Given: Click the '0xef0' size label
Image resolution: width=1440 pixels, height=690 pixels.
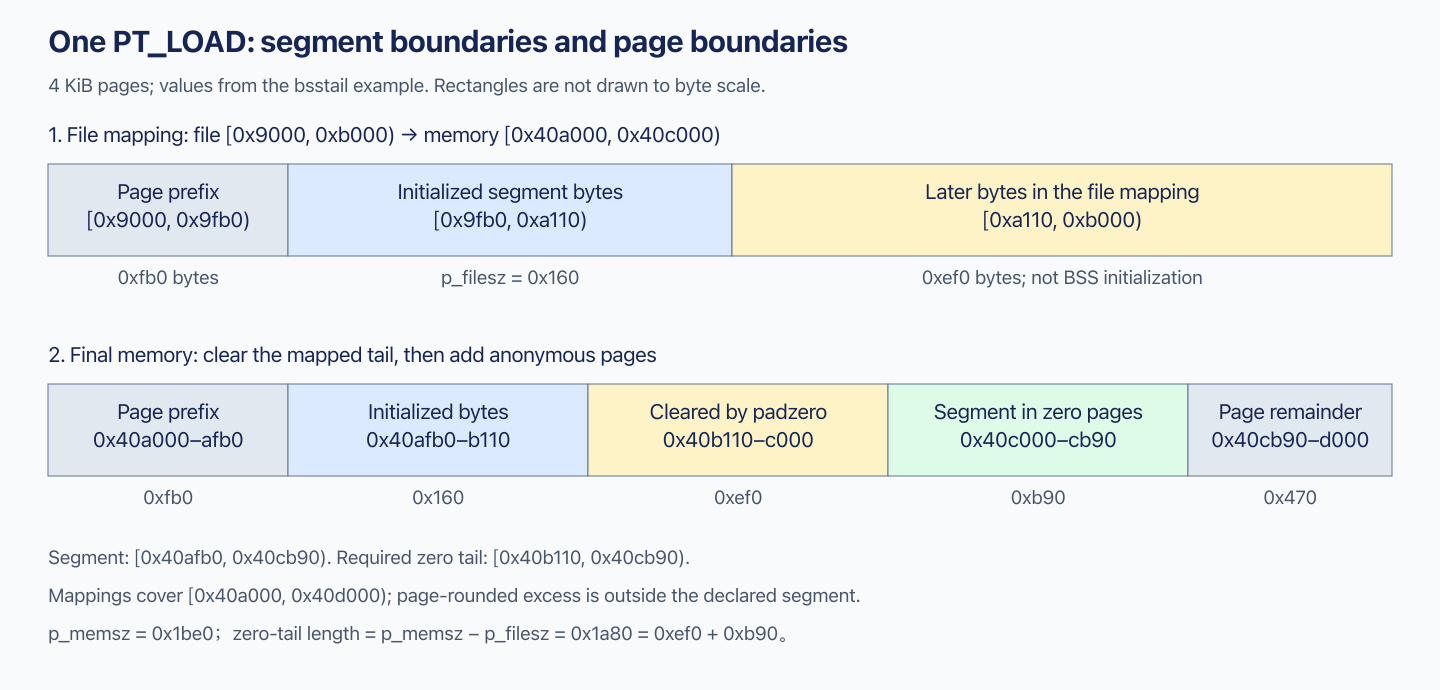Looking at the screenshot, I should 738,498.
